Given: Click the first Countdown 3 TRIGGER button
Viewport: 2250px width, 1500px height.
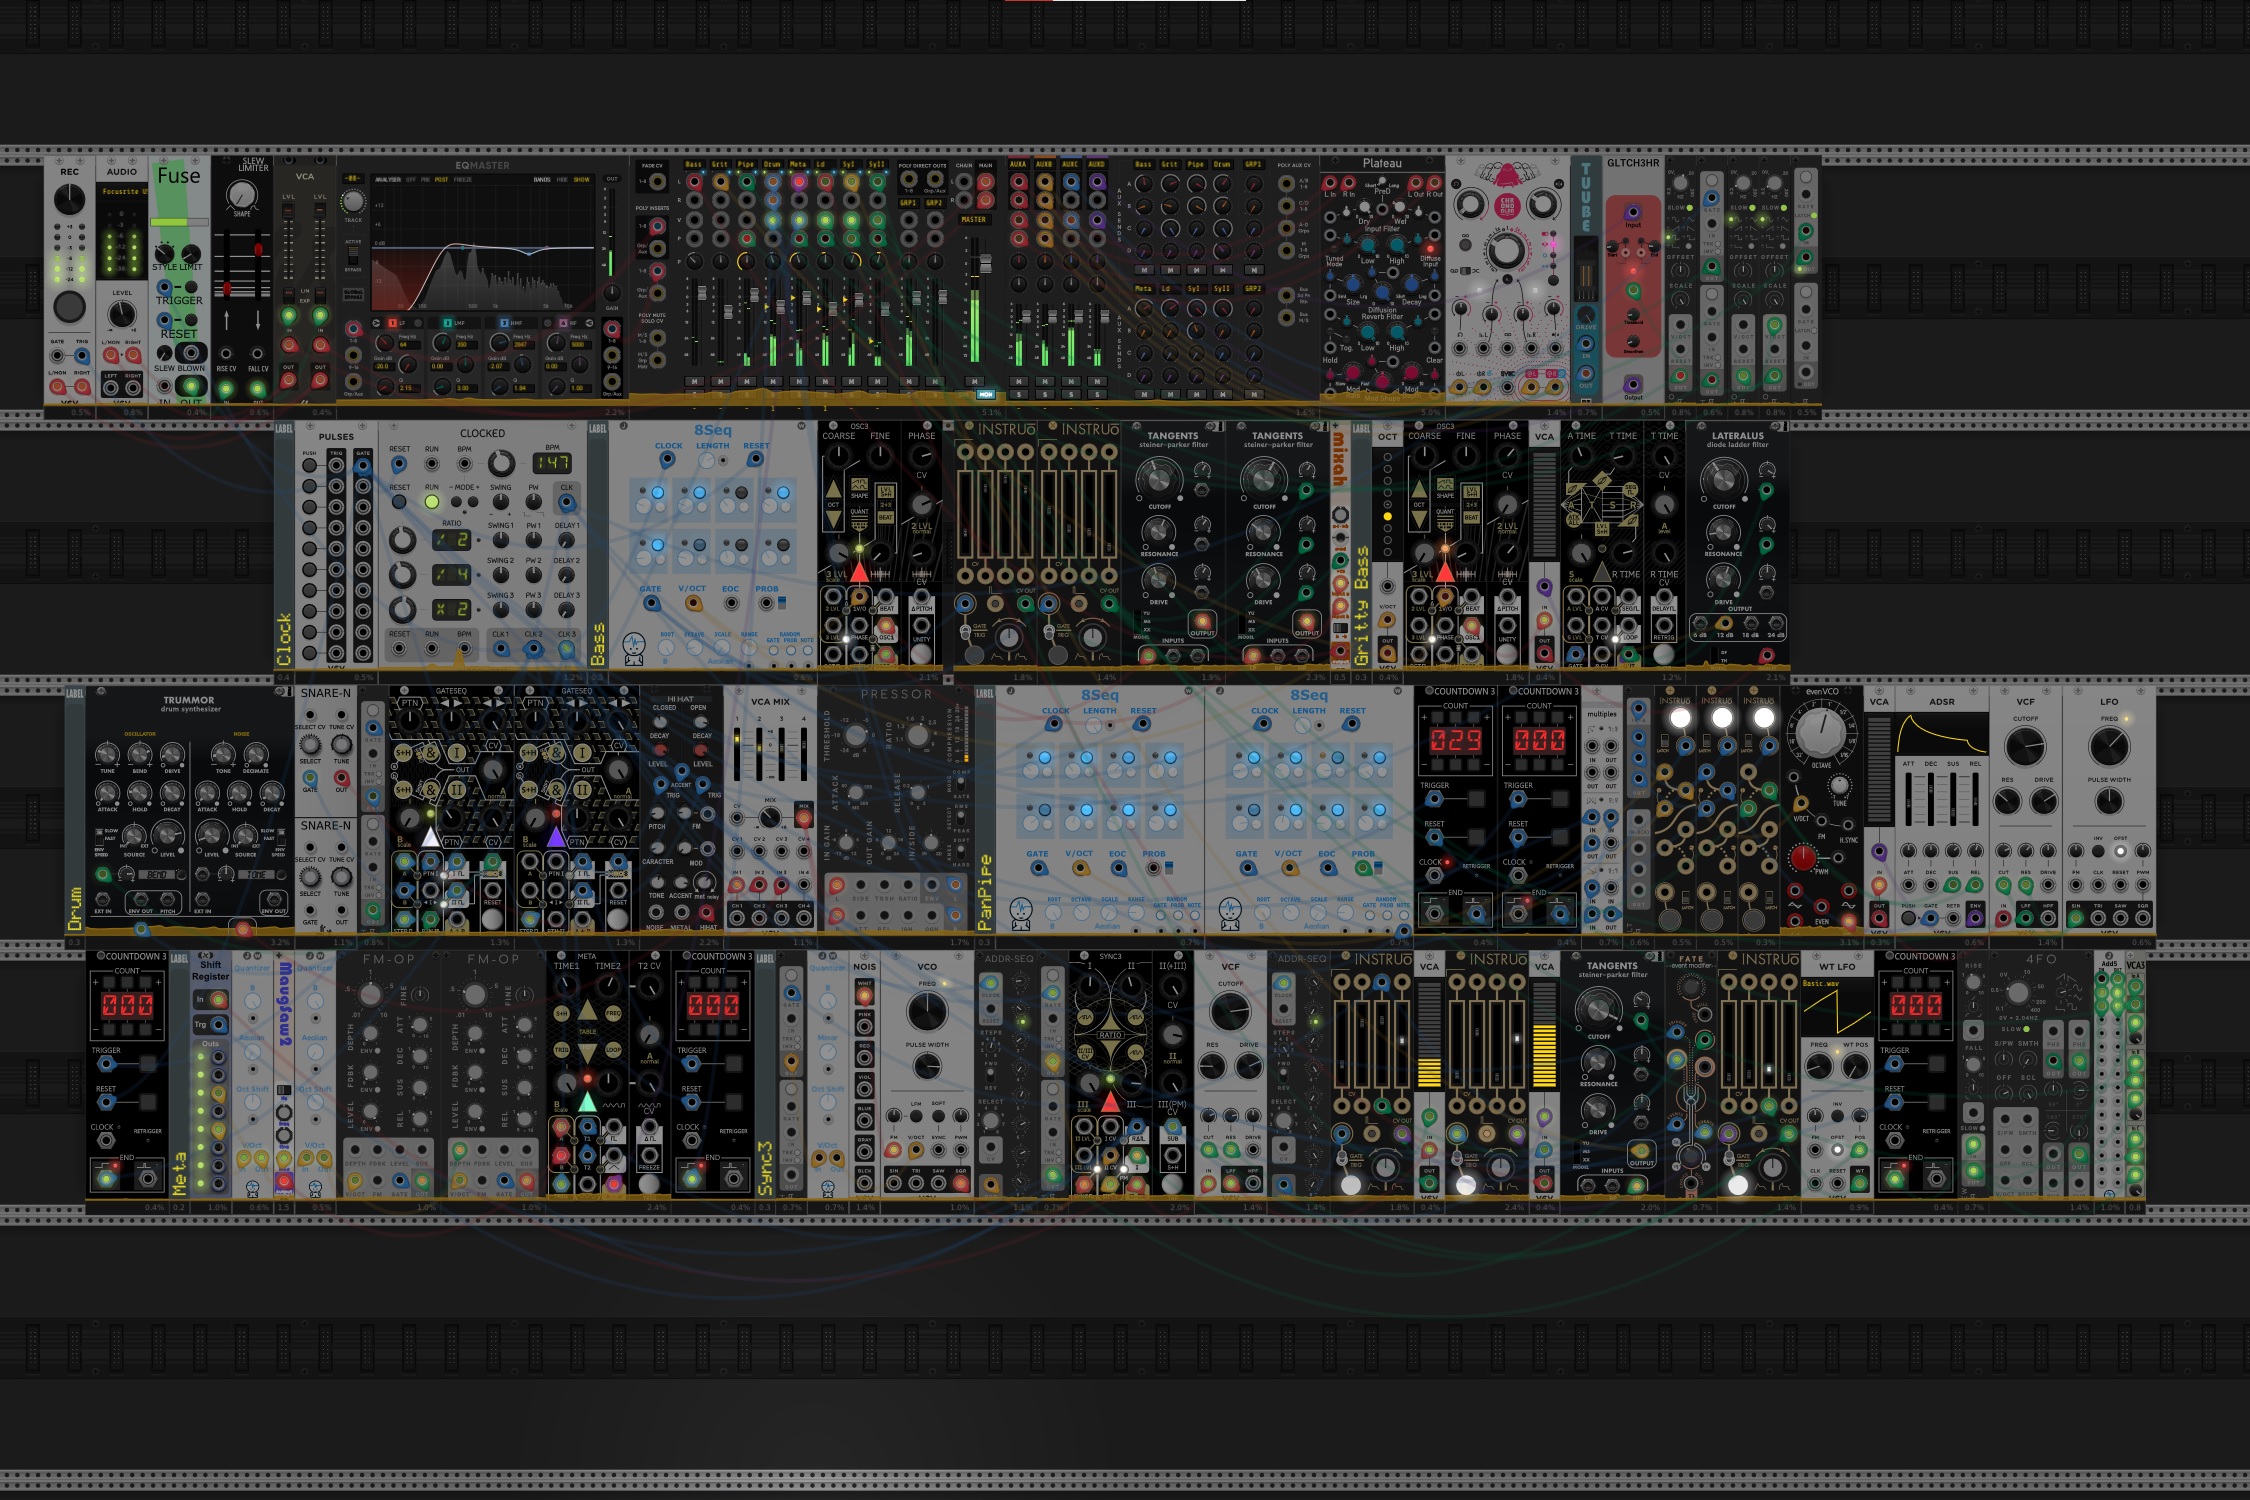Looking at the screenshot, I should (x=1477, y=799).
